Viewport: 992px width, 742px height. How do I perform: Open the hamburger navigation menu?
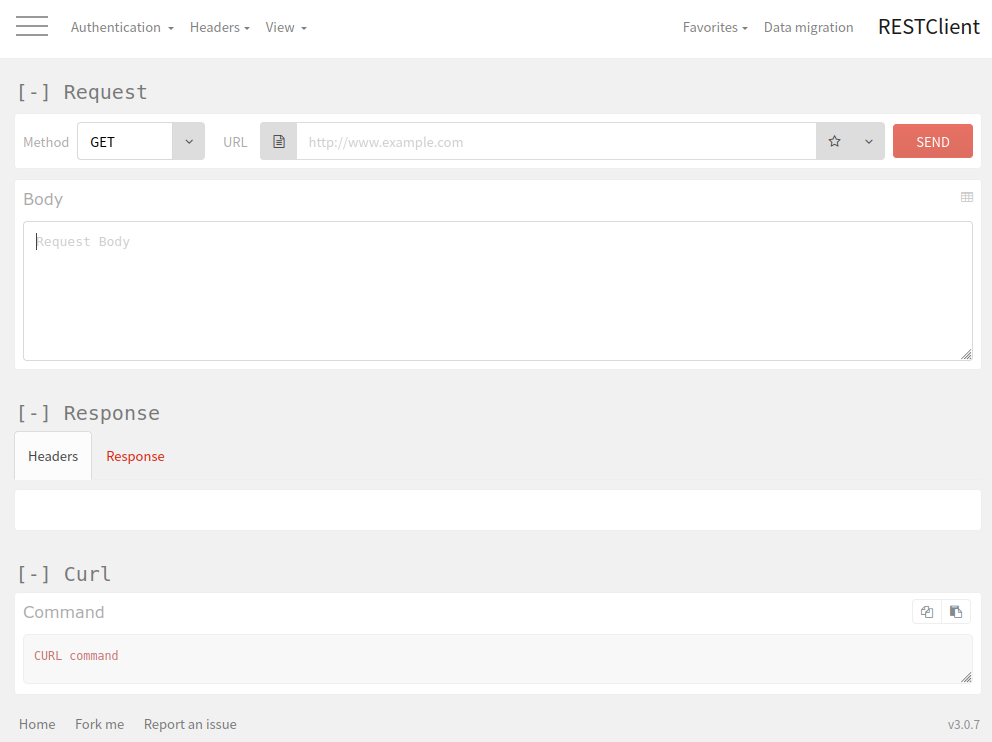tap(32, 26)
